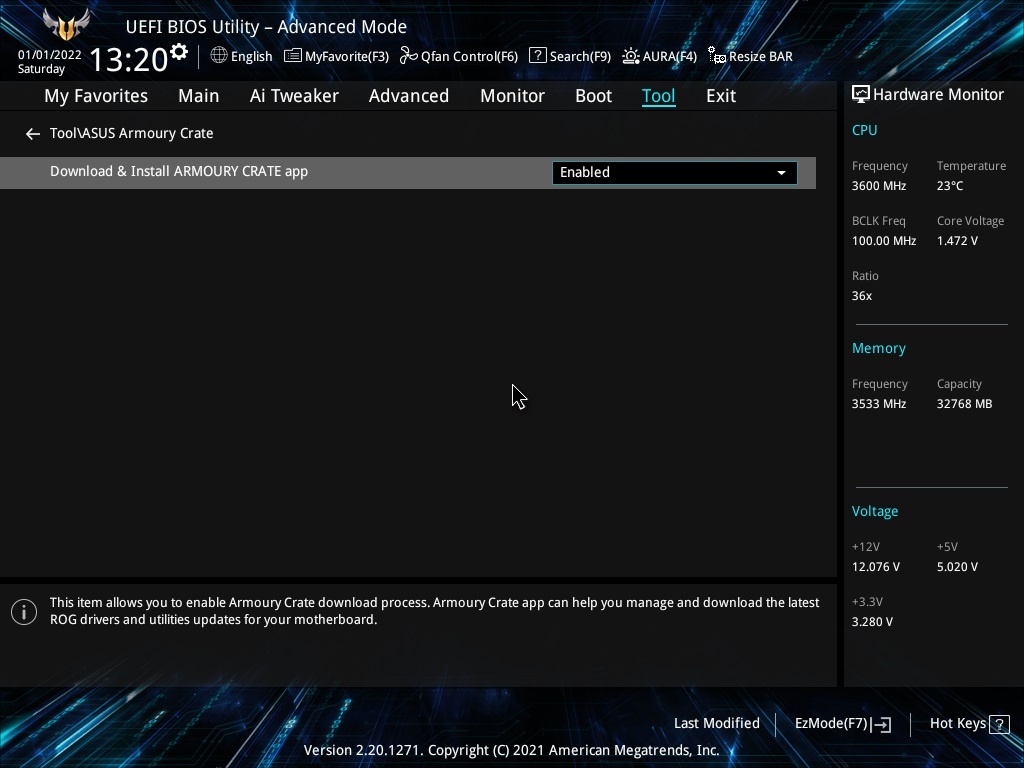Click Last Modified
The height and width of the screenshot is (768, 1024).
(716, 724)
